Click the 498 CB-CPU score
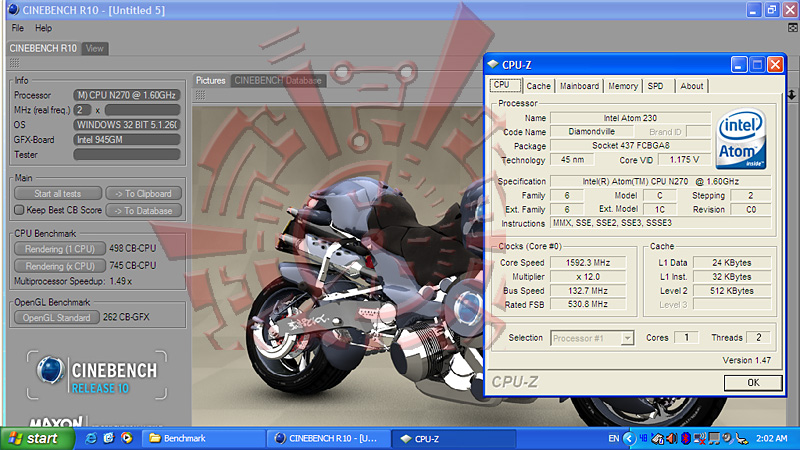This screenshot has height=450, width=800. coord(133,248)
